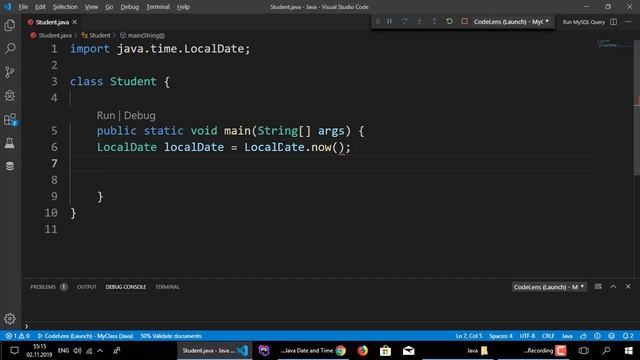The width and height of the screenshot is (640, 360).
Task: Click Ln 7, Col 5 cursor position
Action: pos(469,336)
